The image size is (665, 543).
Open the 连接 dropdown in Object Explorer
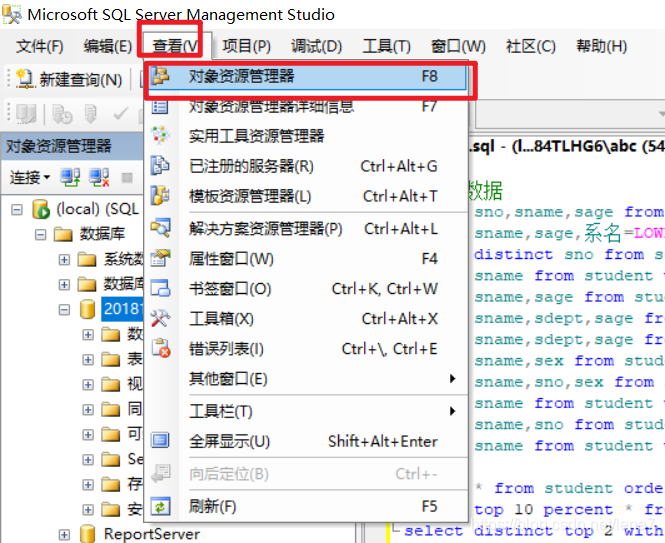coord(30,177)
